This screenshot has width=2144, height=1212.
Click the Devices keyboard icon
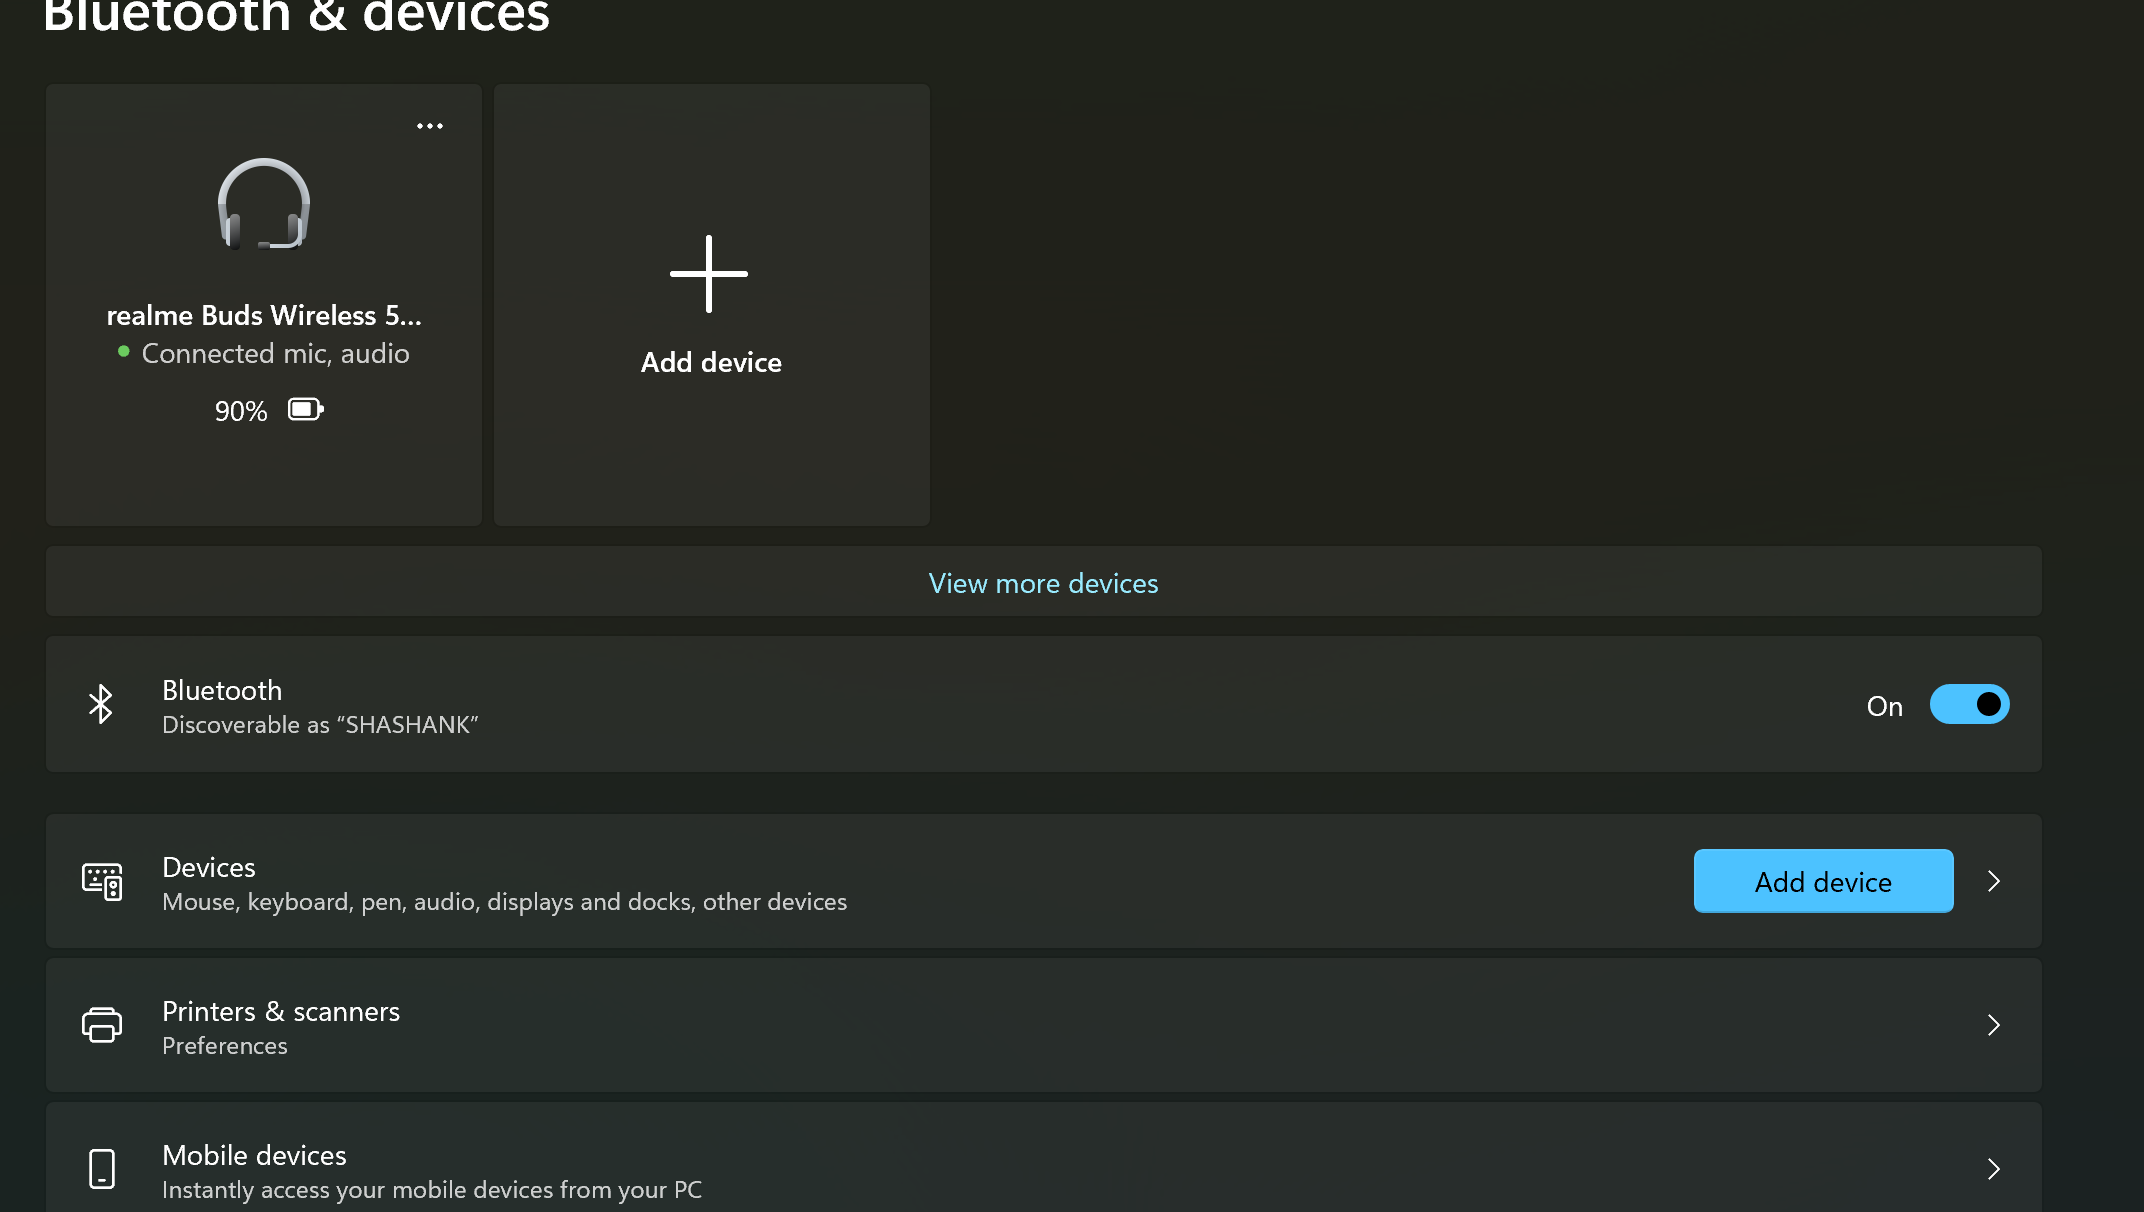(102, 882)
